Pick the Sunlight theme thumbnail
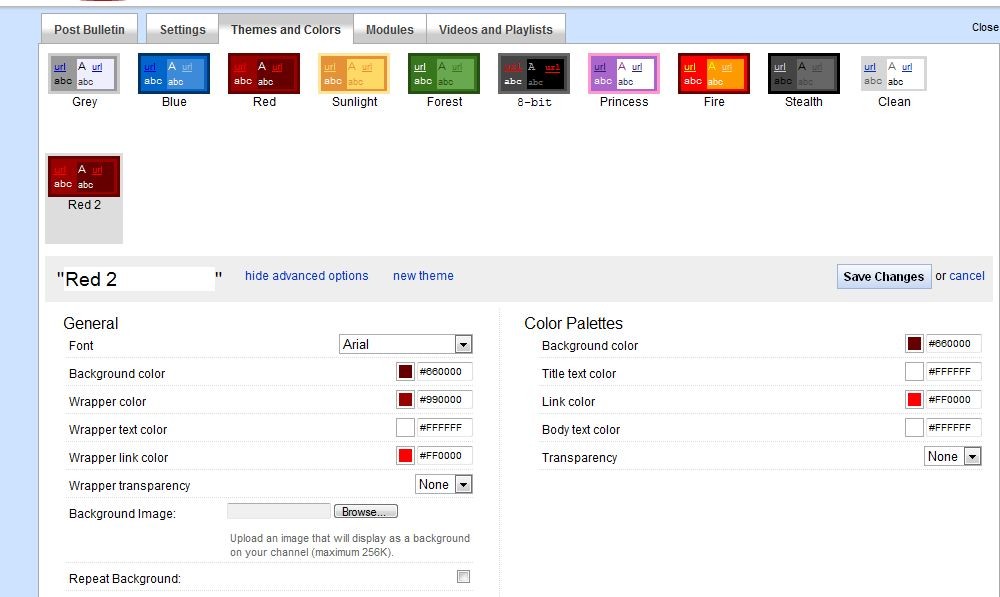 coord(354,74)
